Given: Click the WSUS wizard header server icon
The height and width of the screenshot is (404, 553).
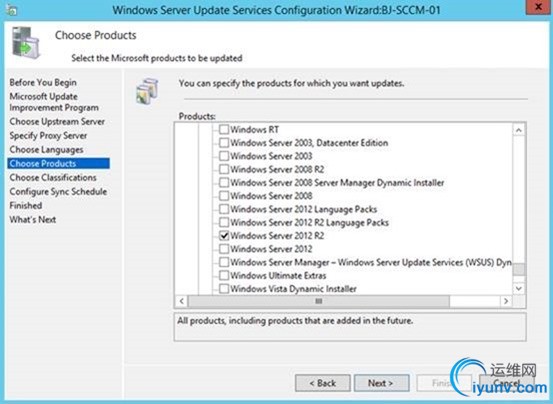Looking at the screenshot, I should [x=26, y=43].
